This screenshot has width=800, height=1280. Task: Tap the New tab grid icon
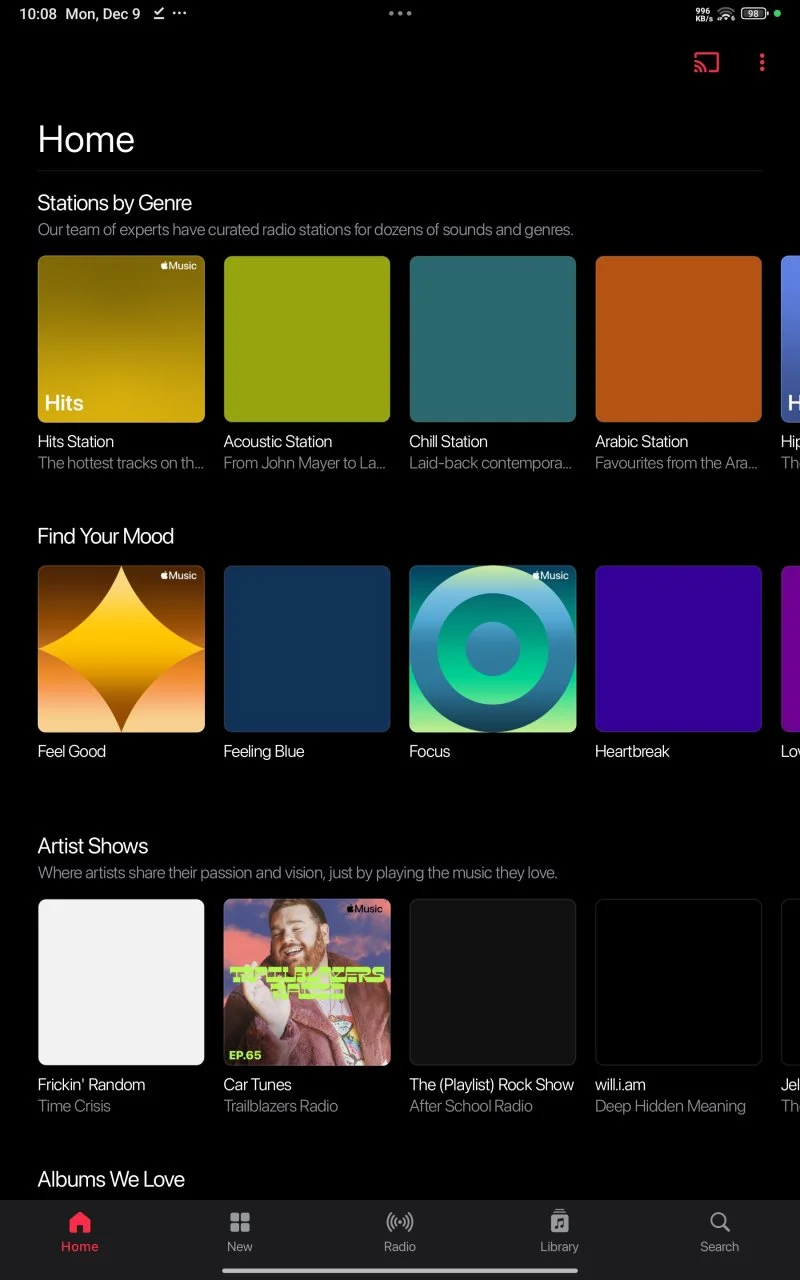[x=240, y=1222]
